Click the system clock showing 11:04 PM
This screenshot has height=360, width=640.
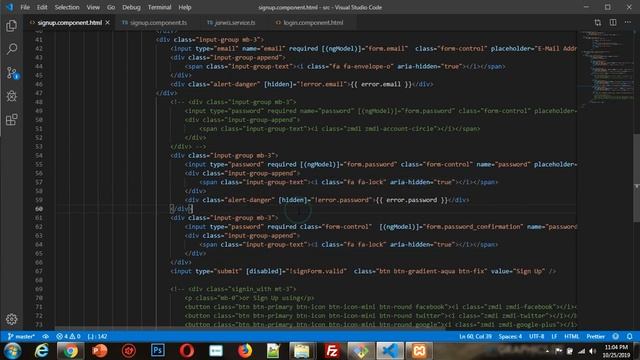point(616,351)
